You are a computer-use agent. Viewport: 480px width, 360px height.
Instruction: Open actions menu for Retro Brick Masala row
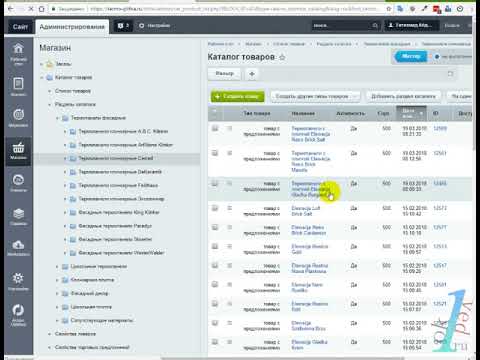point(230,153)
